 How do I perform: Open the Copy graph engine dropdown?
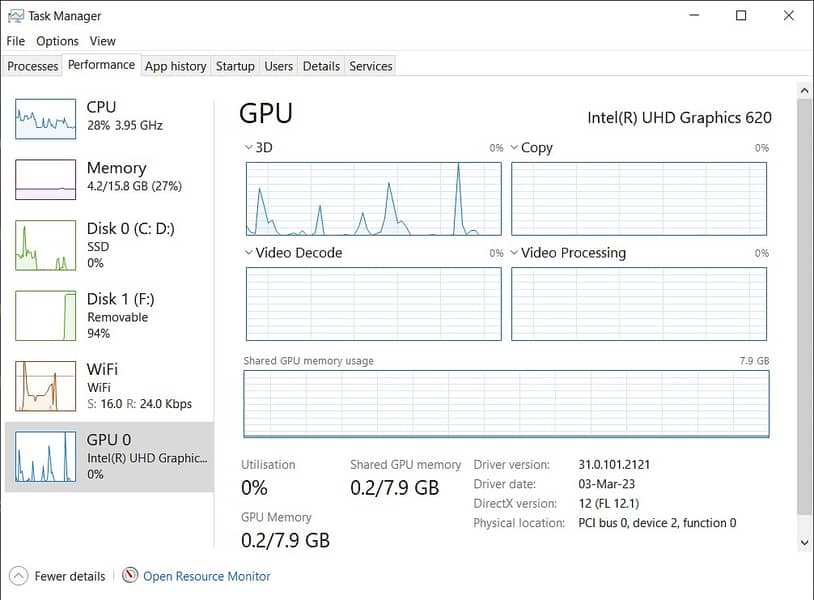pyautogui.click(x=515, y=148)
